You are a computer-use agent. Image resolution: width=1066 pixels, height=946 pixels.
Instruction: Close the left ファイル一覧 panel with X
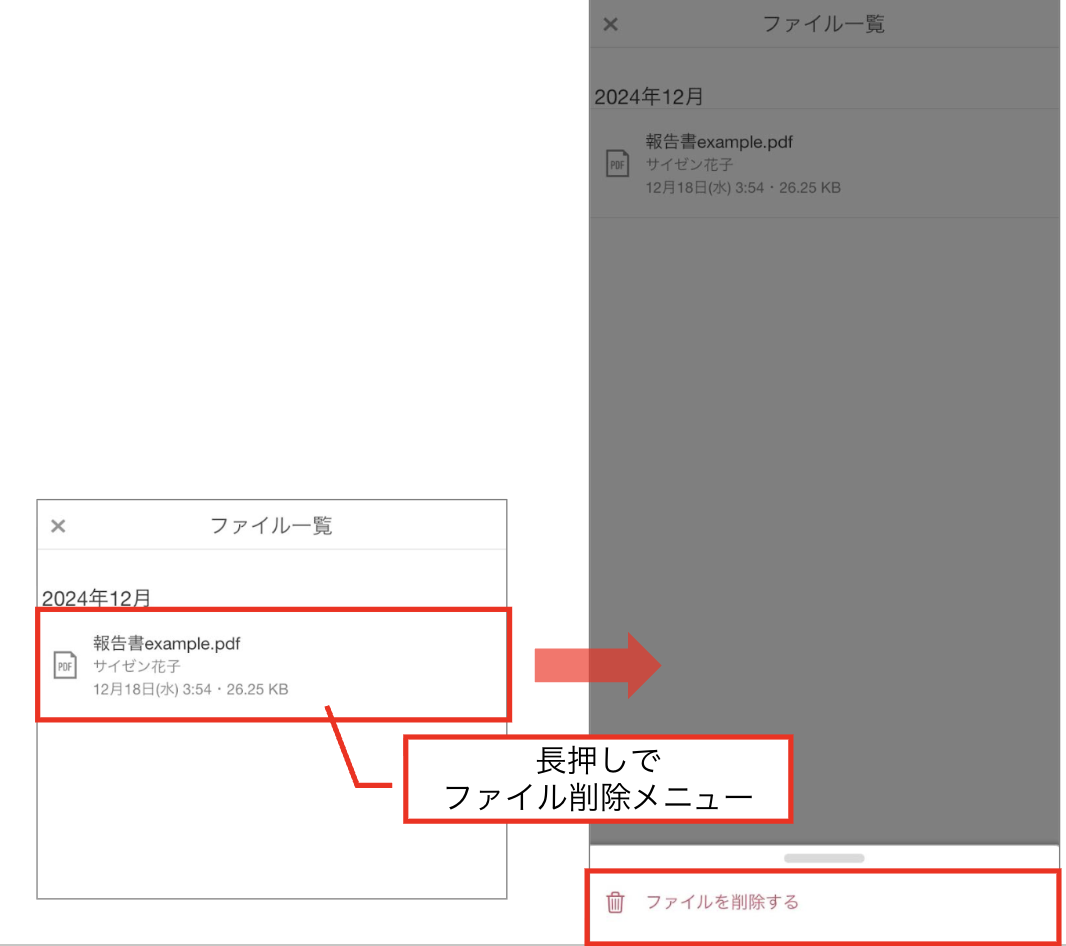[x=58, y=526]
